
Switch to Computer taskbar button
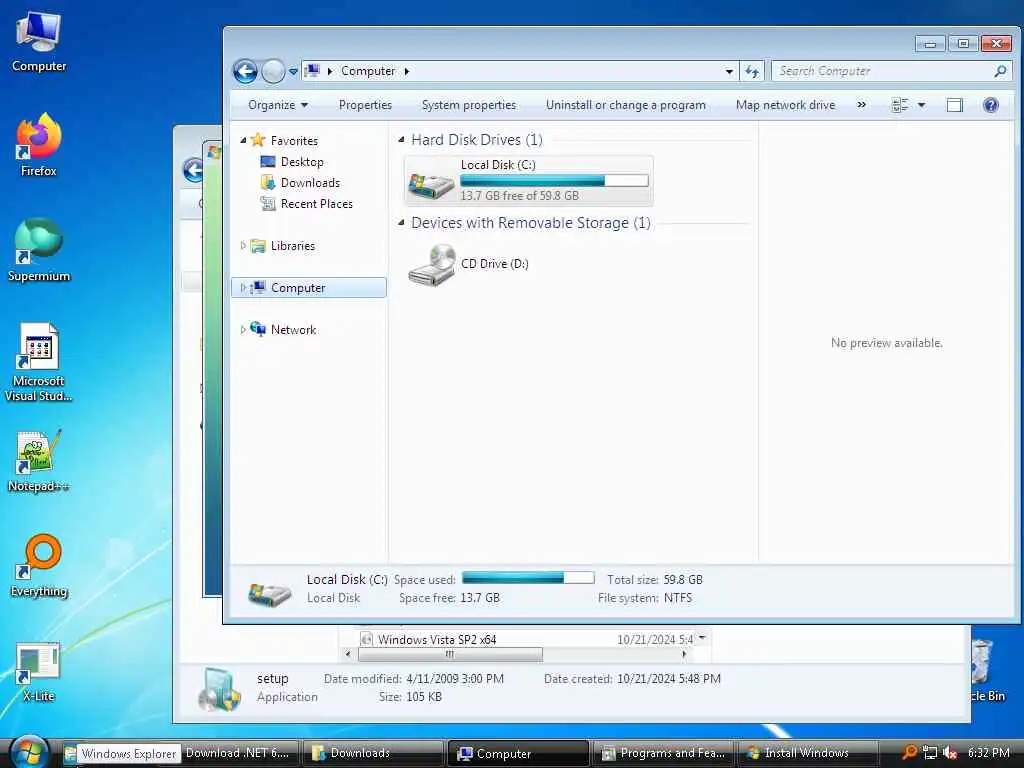(x=519, y=754)
